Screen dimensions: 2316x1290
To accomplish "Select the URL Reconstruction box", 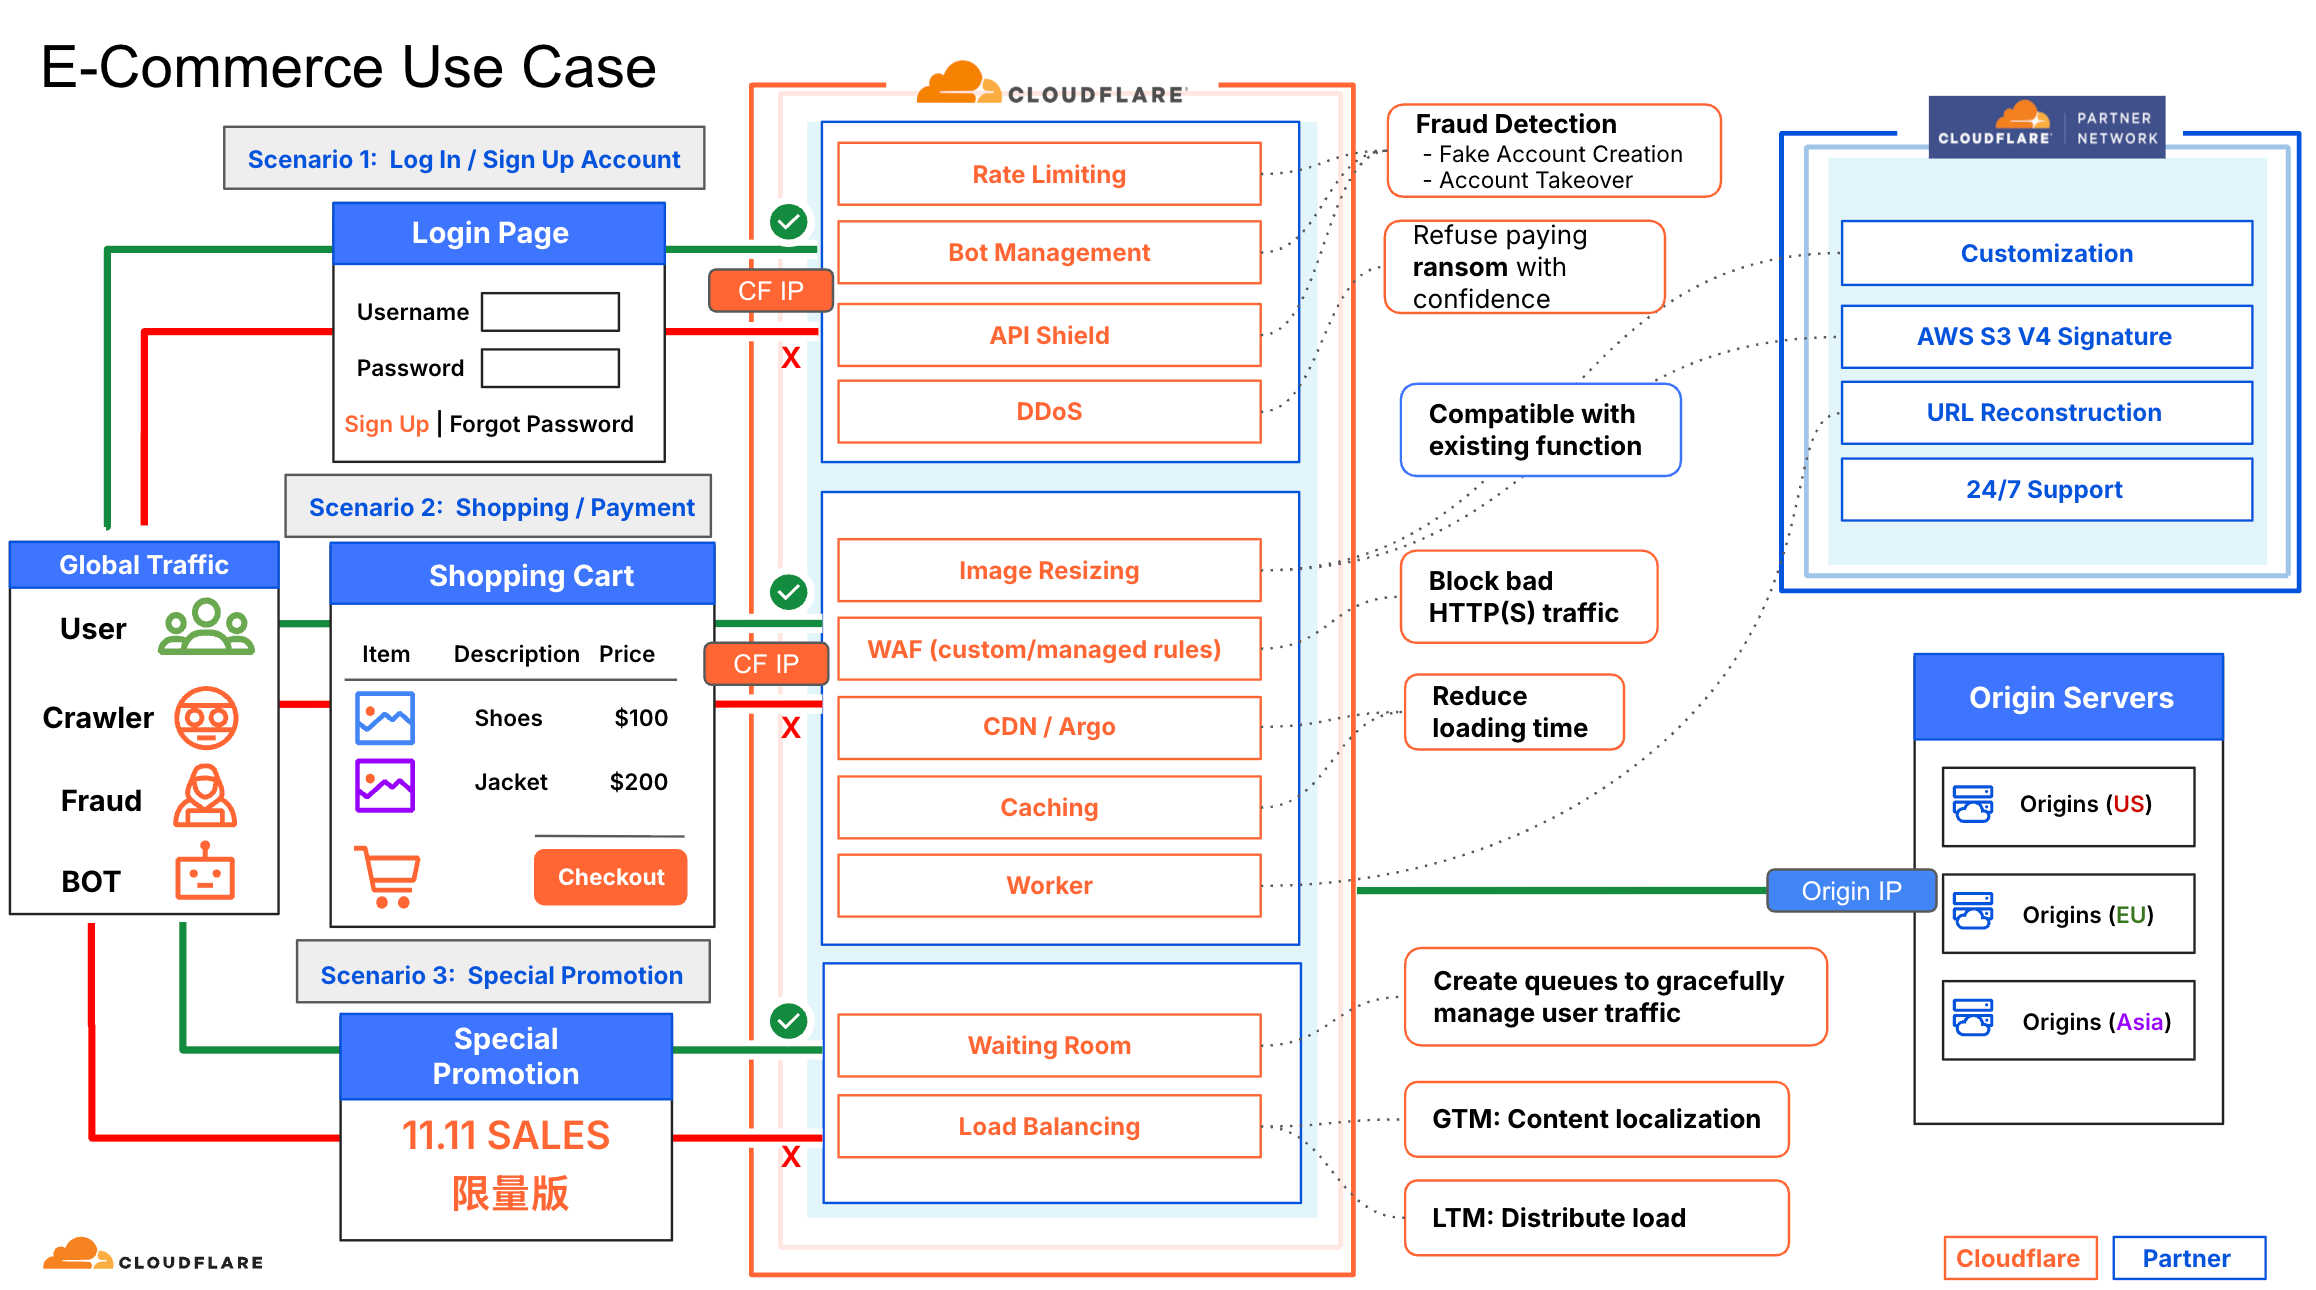I will [x=2047, y=412].
